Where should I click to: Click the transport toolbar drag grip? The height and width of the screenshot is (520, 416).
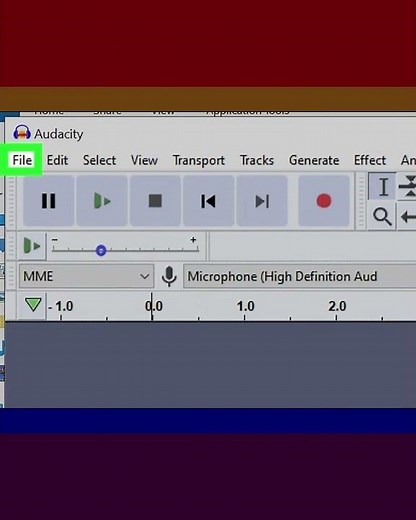pyautogui.click(x=11, y=202)
